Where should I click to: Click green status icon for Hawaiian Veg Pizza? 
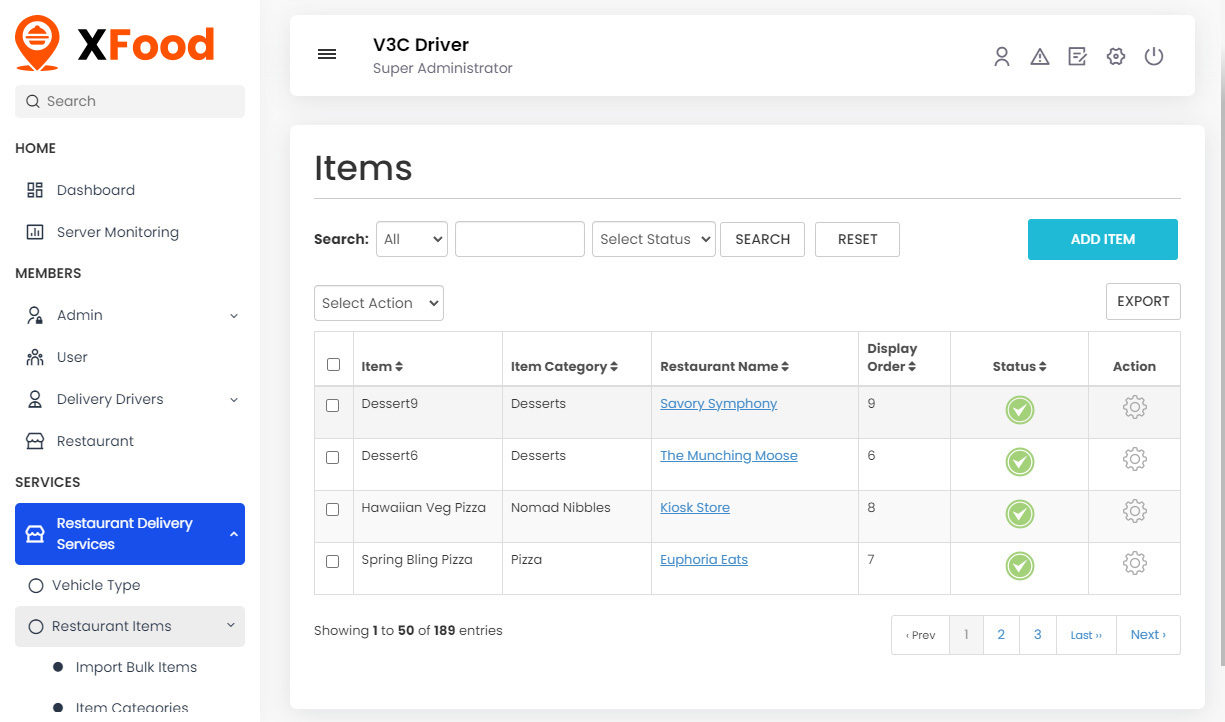pos(1019,514)
